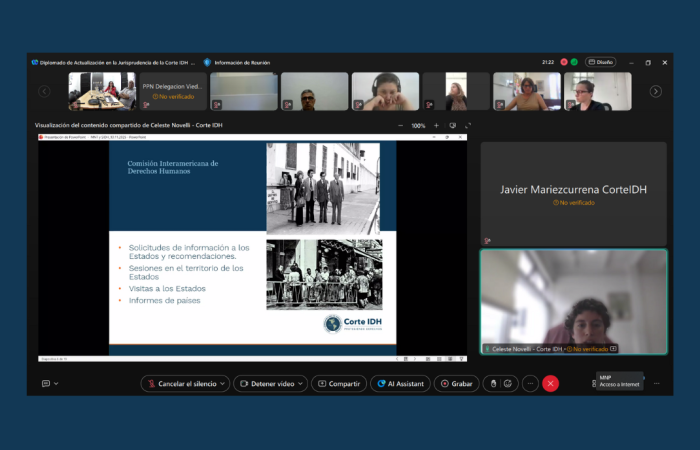Open the closed captions menu at bottom left

(50, 383)
